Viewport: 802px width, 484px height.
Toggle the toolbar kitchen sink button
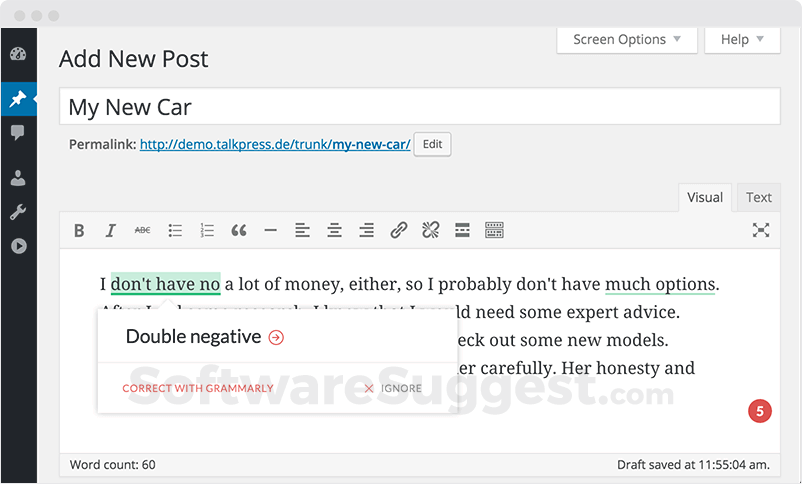[x=494, y=231]
